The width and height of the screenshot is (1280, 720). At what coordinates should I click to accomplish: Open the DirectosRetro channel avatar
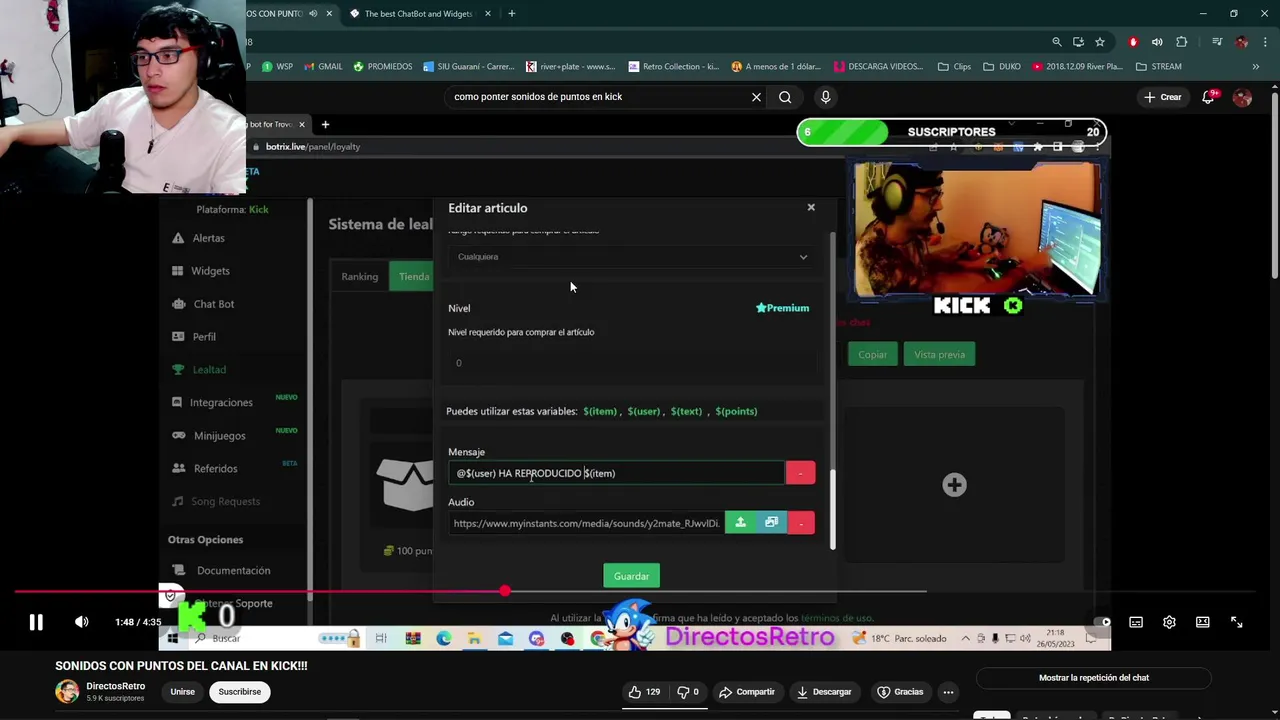pyautogui.click(x=67, y=692)
